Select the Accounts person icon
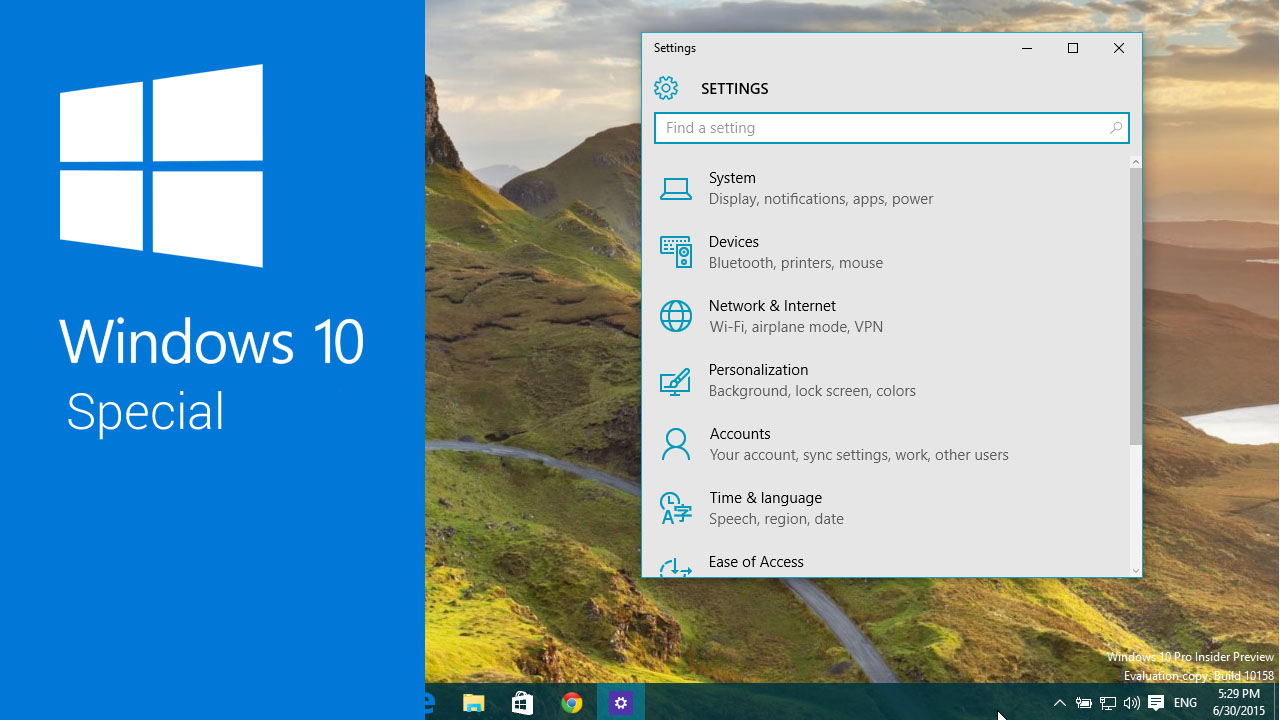1280x720 pixels. (676, 444)
